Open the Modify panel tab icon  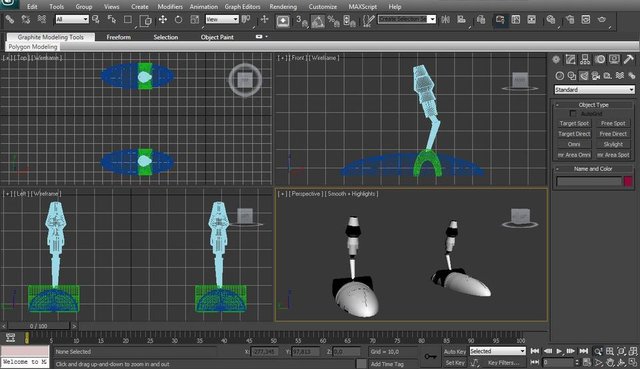click(x=571, y=60)
